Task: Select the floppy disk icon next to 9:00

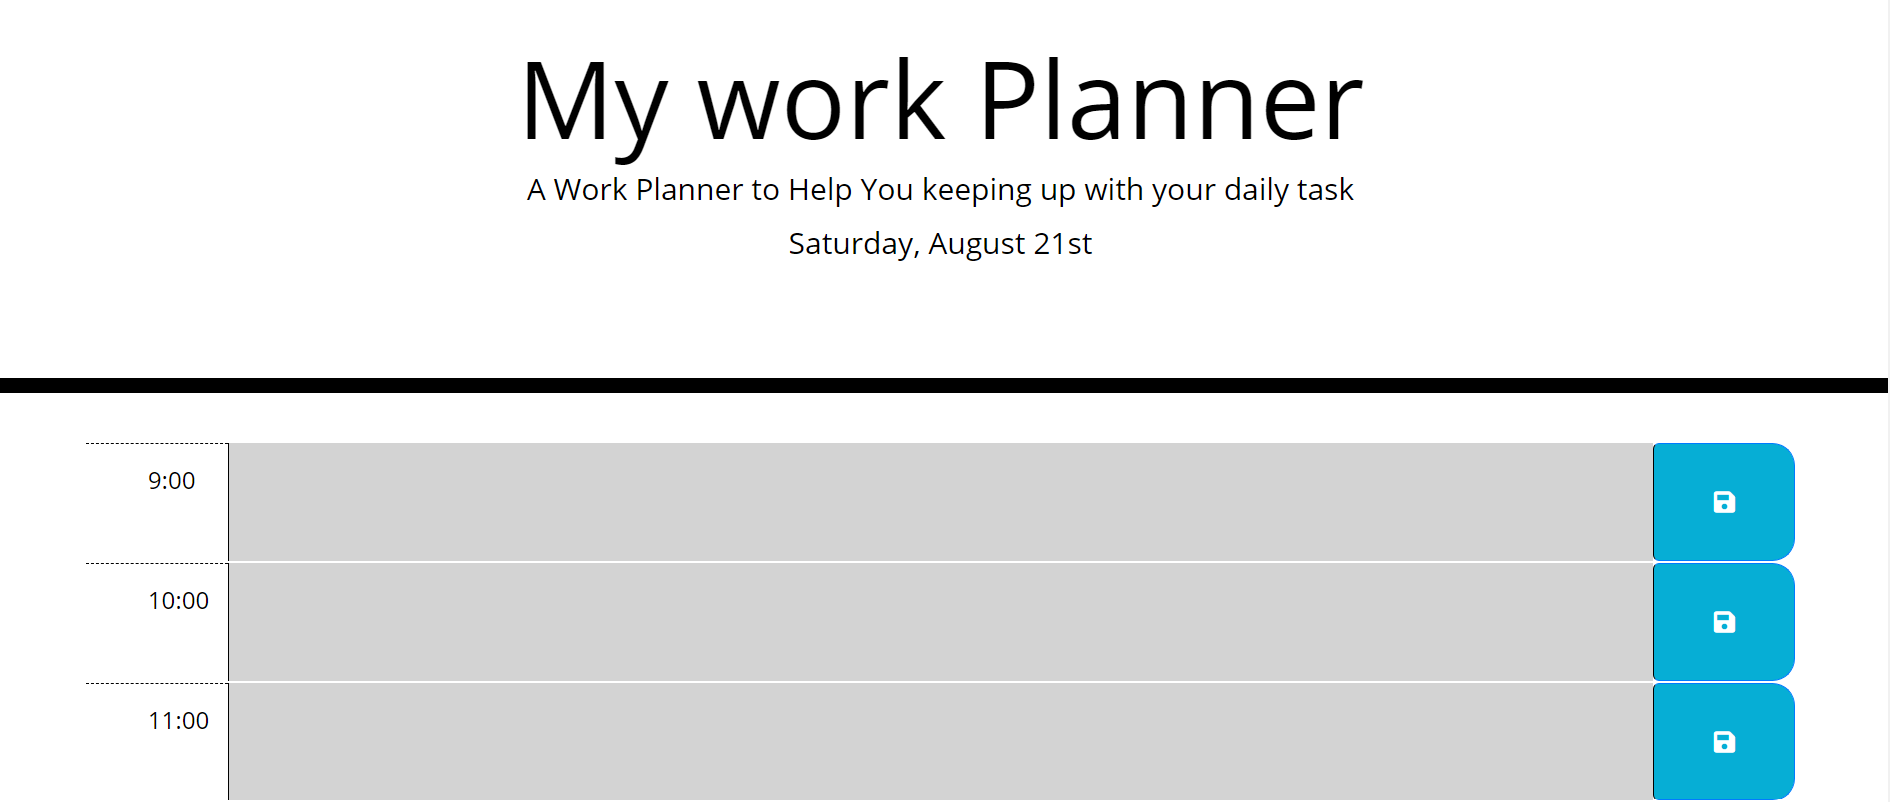Action: (1723, 502)
